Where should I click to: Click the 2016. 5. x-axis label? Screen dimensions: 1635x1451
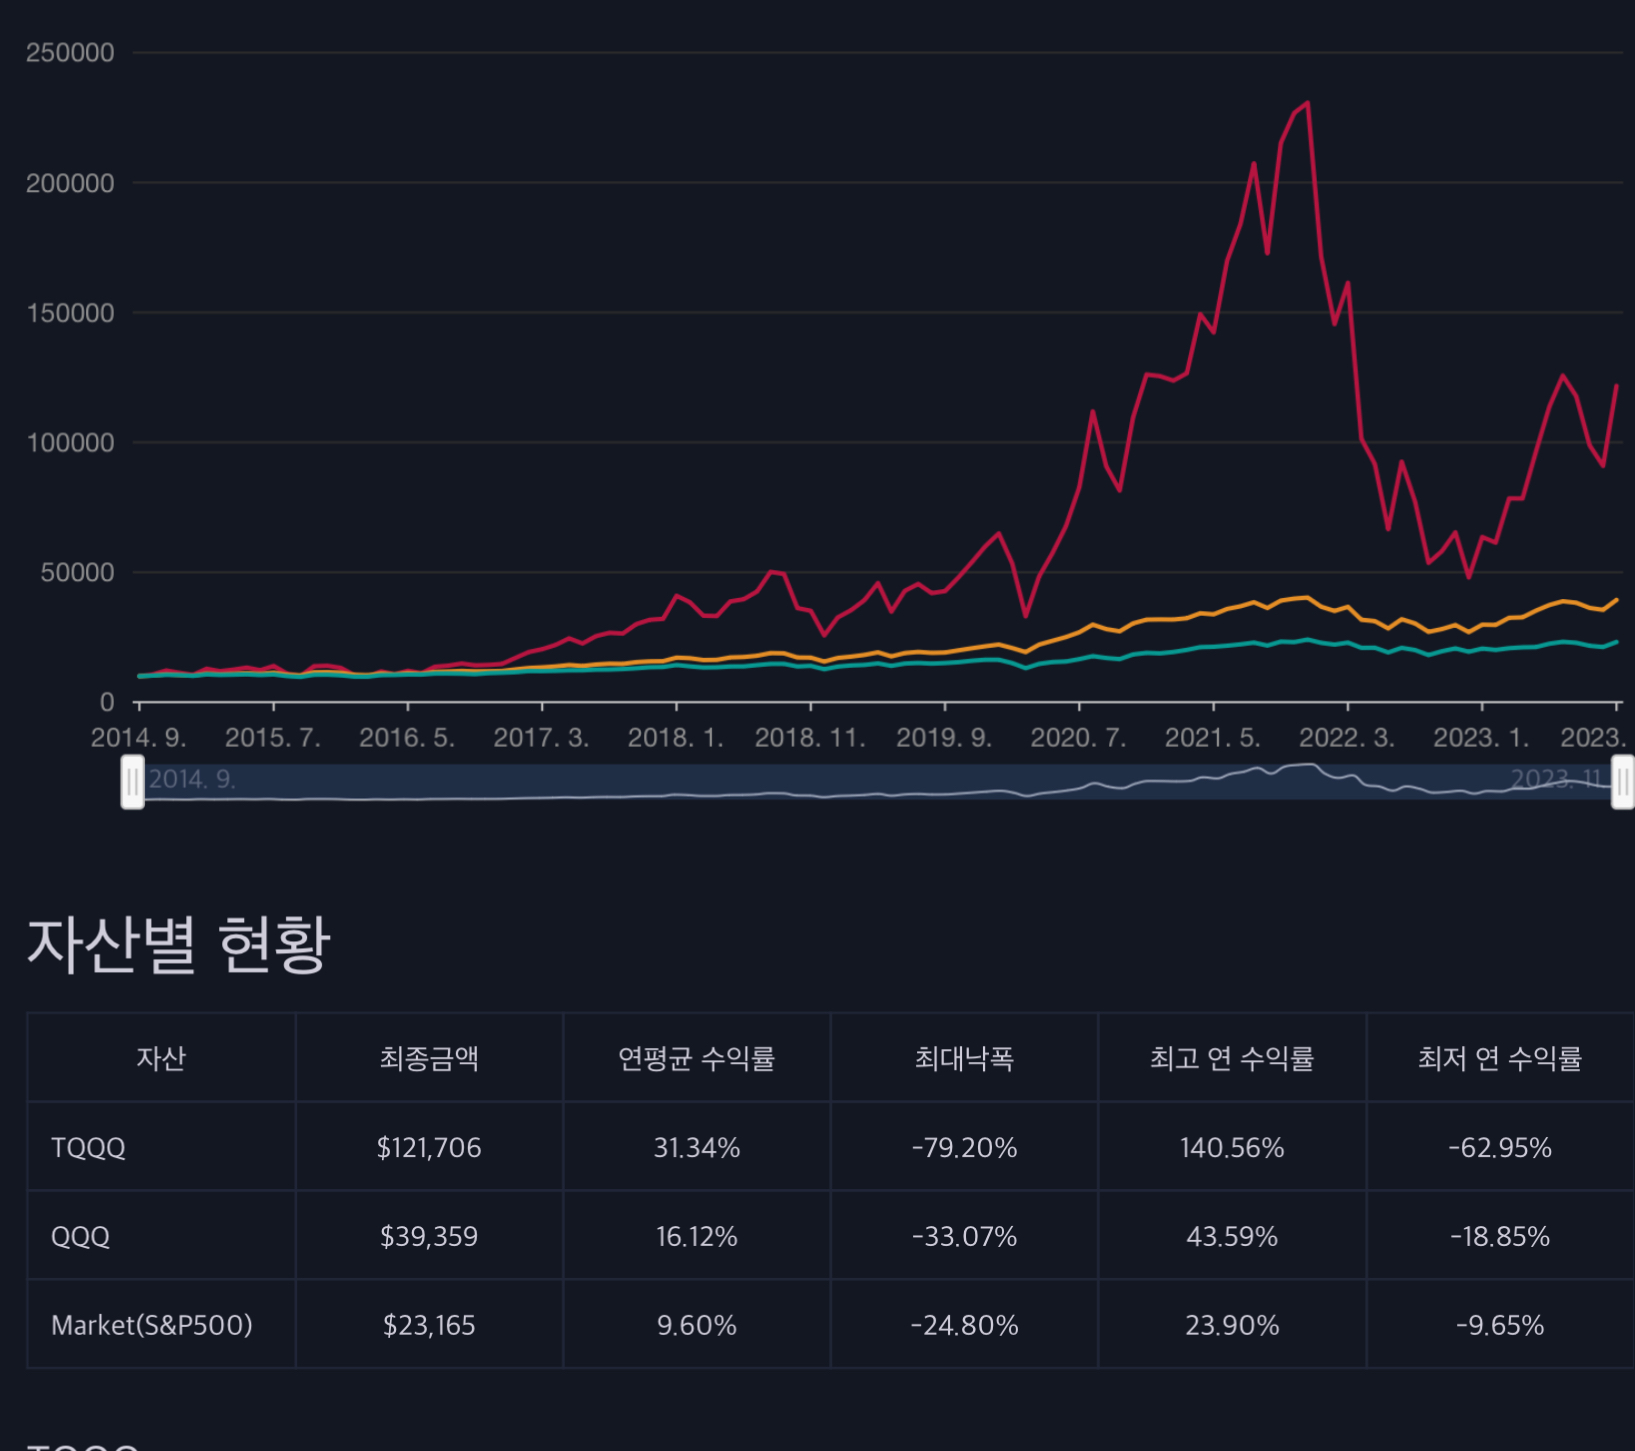tap(407, 738)
